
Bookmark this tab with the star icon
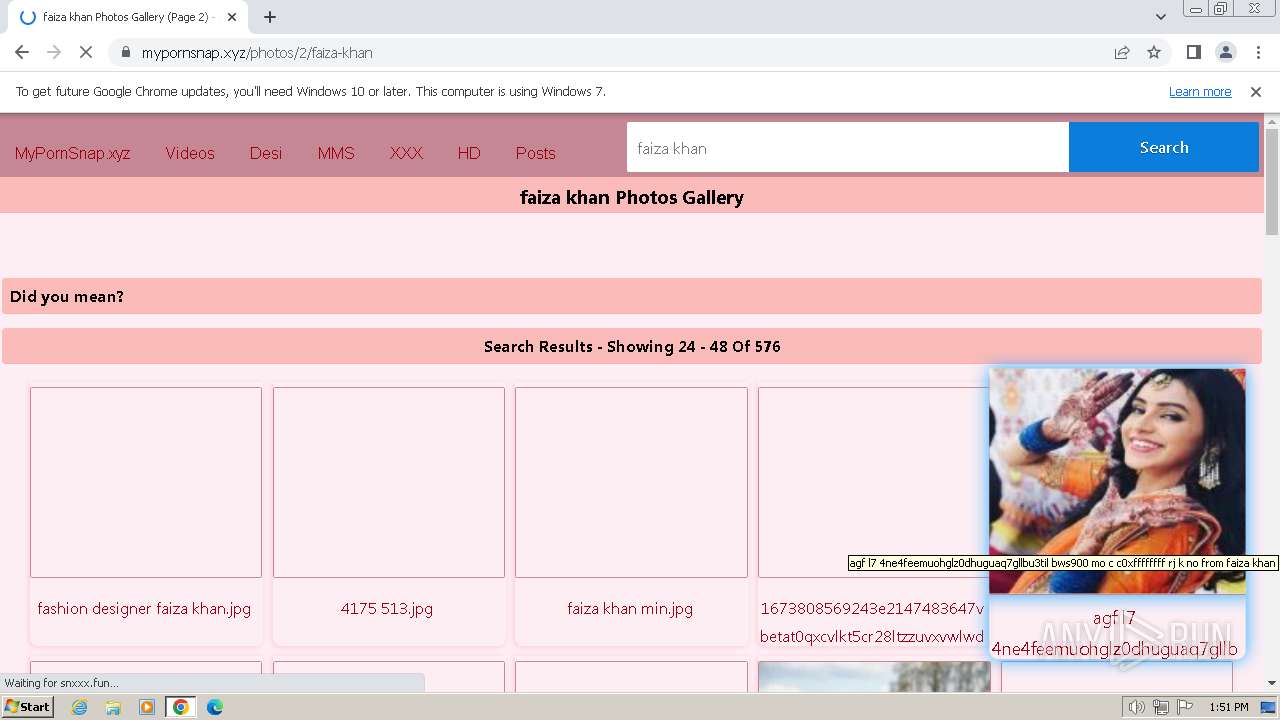1154,52
